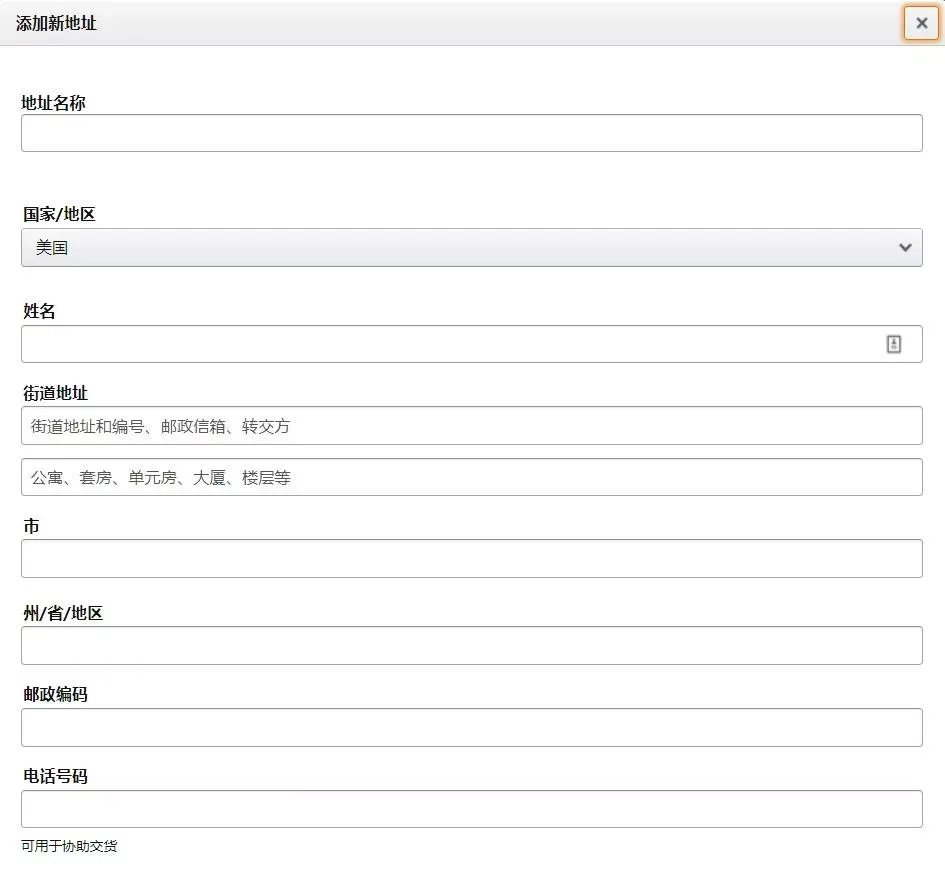945x870 pixels.
Task: Click the 街道地址 field label
Action: point(55,393)
